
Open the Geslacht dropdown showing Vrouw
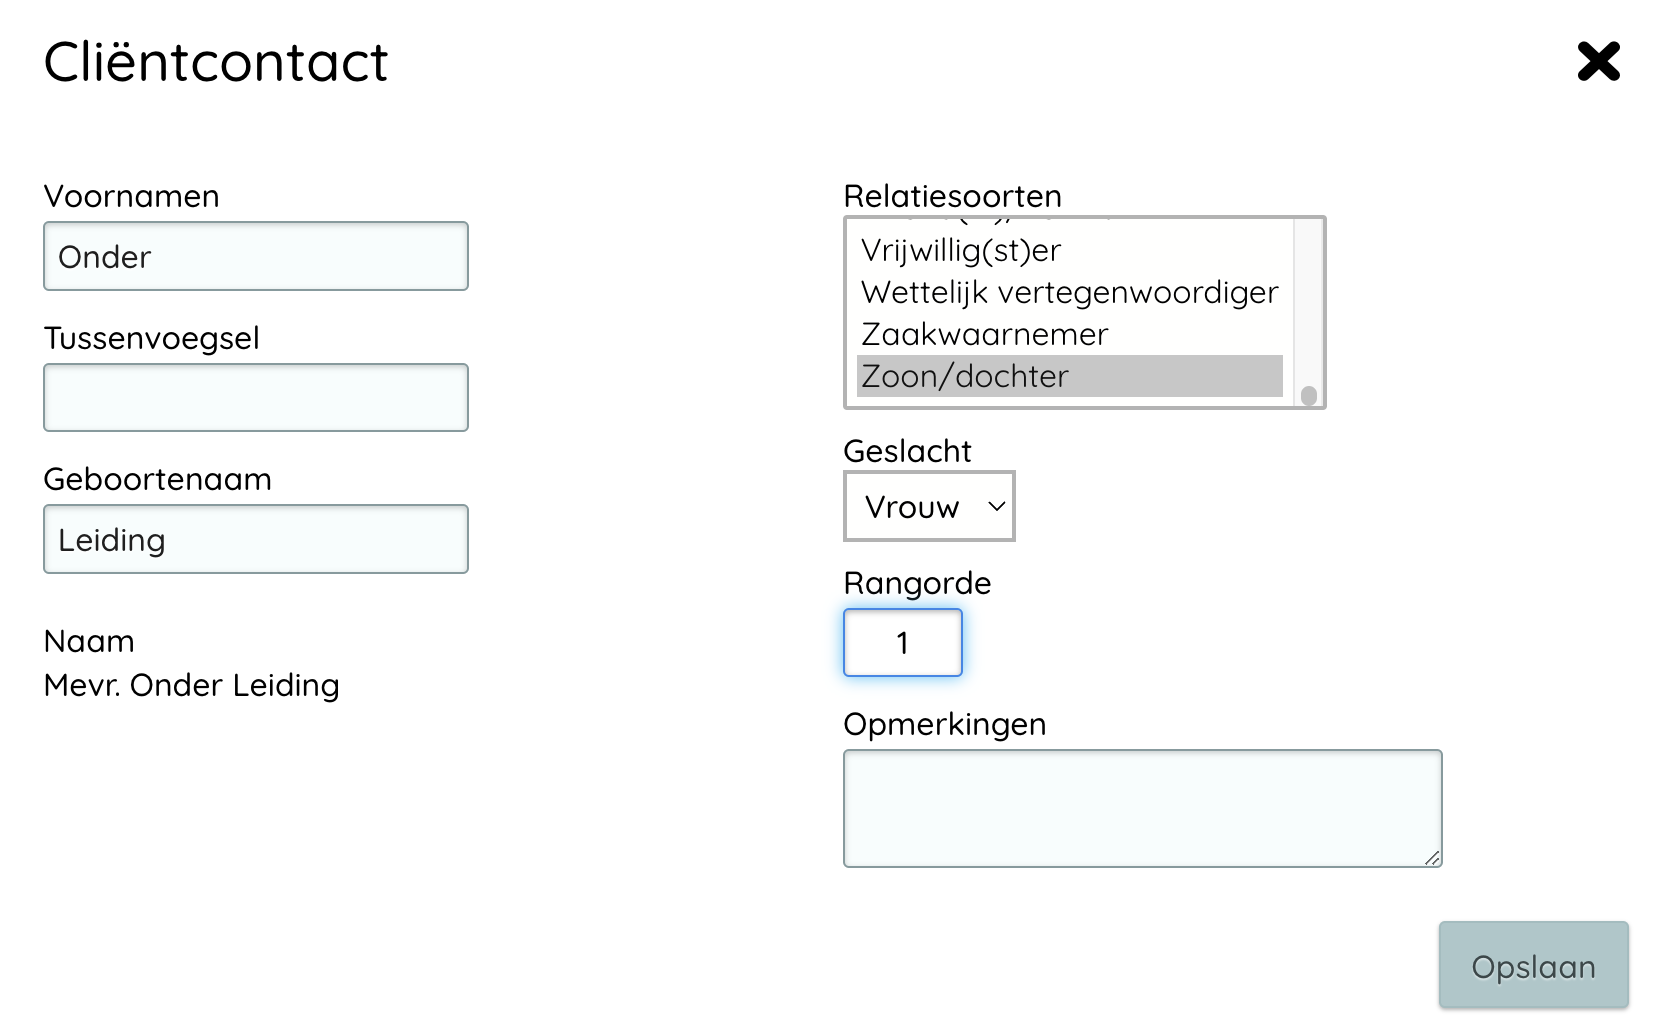(929, 507)
